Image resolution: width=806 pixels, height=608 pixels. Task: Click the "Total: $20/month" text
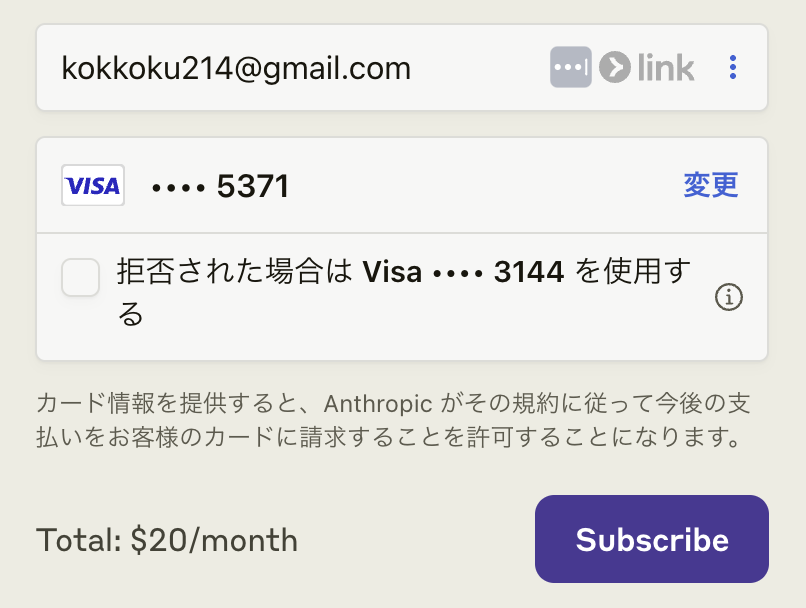167,541
